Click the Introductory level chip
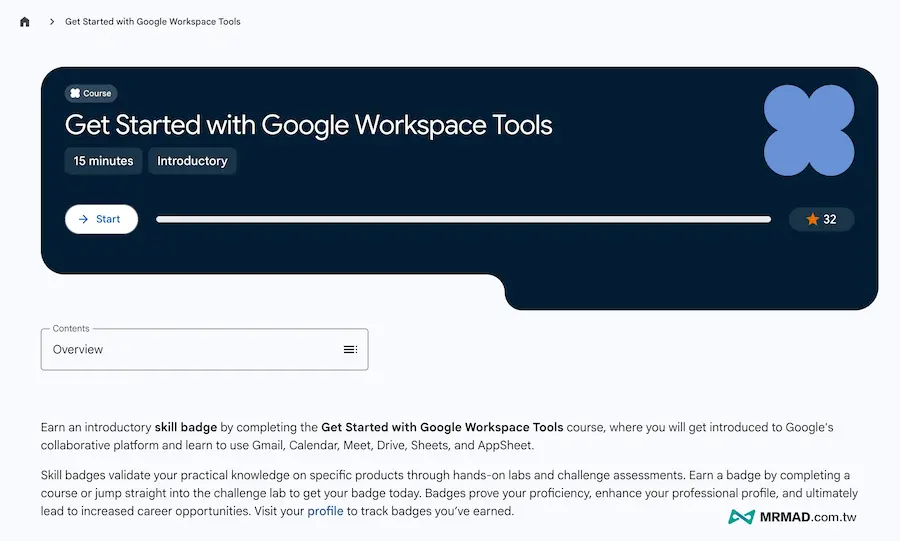This screenshot has height=541, width=900. pyautogui.click(x=192, y=161)
